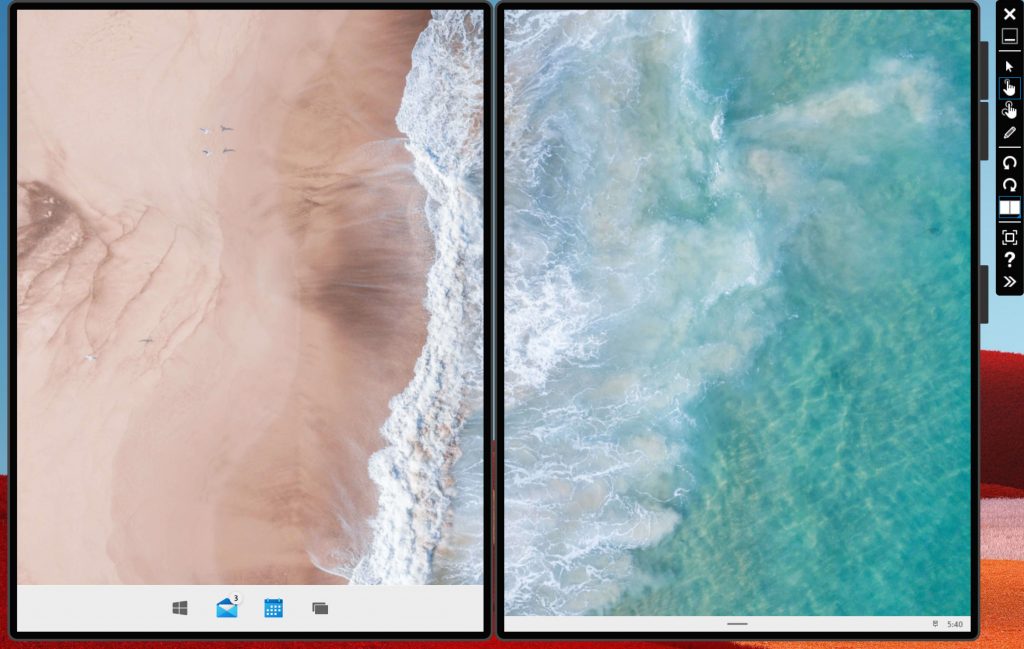
Task: Click the handle bar on right screen taskbar
Action: tap(737, 624)
